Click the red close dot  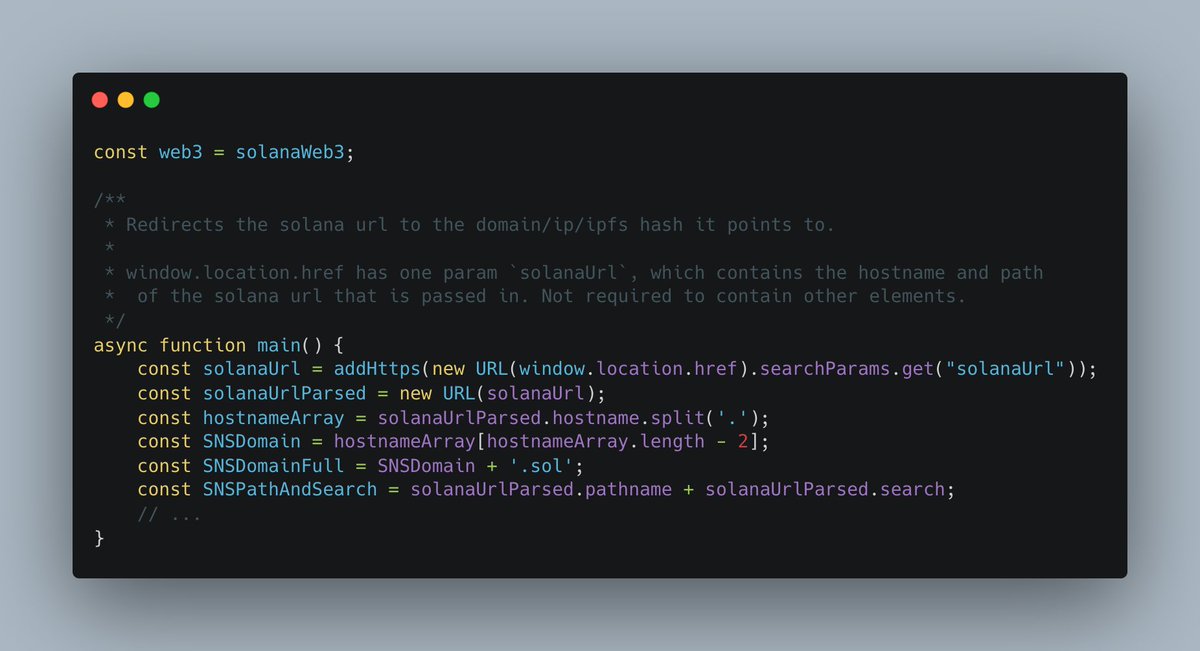point(100,100)
